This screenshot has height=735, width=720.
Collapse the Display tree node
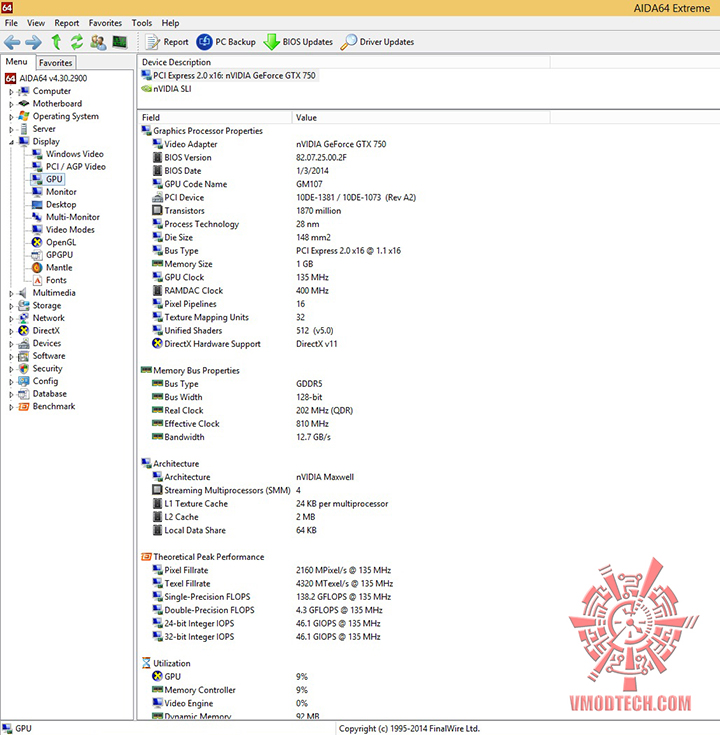[11, 142]
